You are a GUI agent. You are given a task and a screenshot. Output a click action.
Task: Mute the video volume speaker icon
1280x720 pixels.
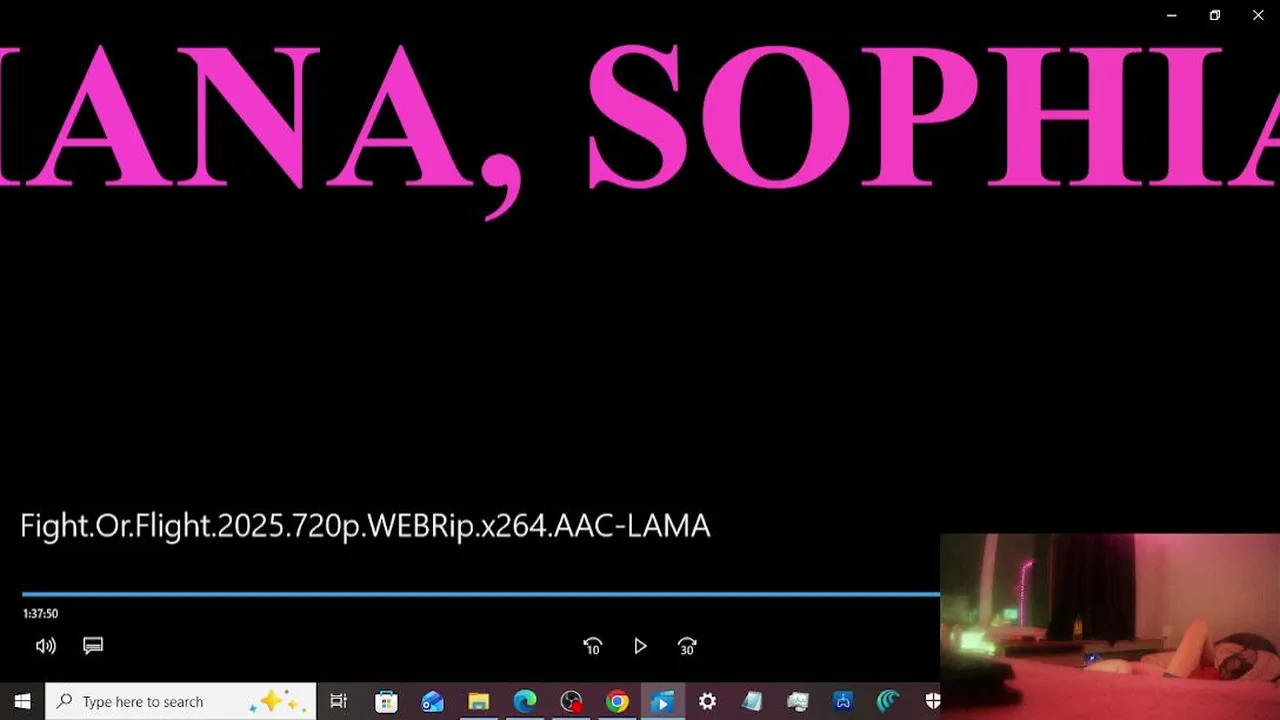coord(46,646)
